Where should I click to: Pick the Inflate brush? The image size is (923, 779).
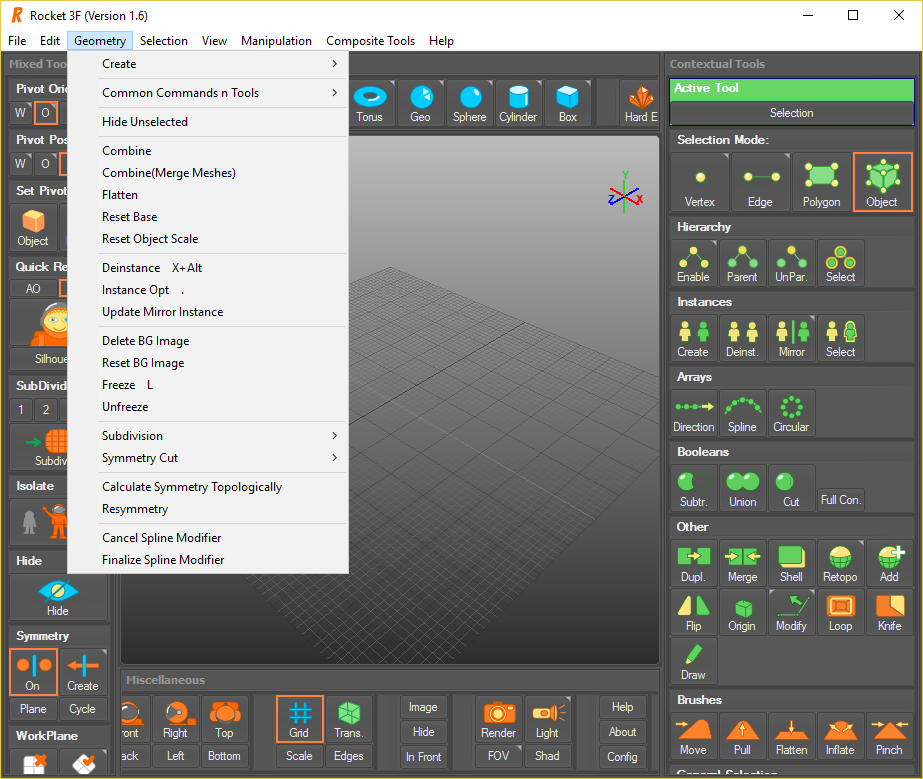click(x=840, y=736)
